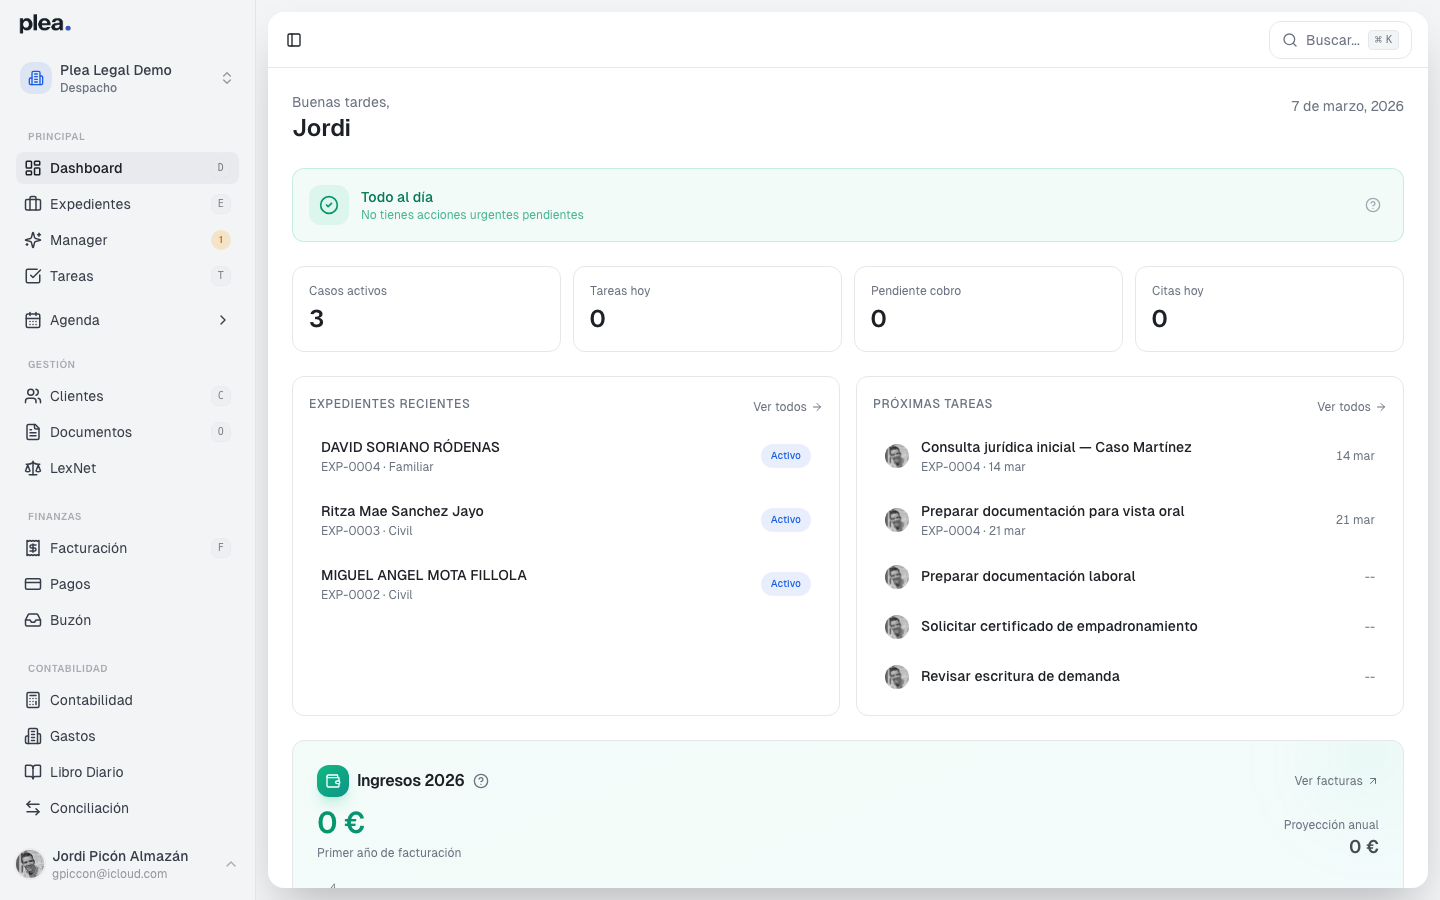
Task: Click the Buscar search field
Action: pyautogui.click(x=1336, y=40)
